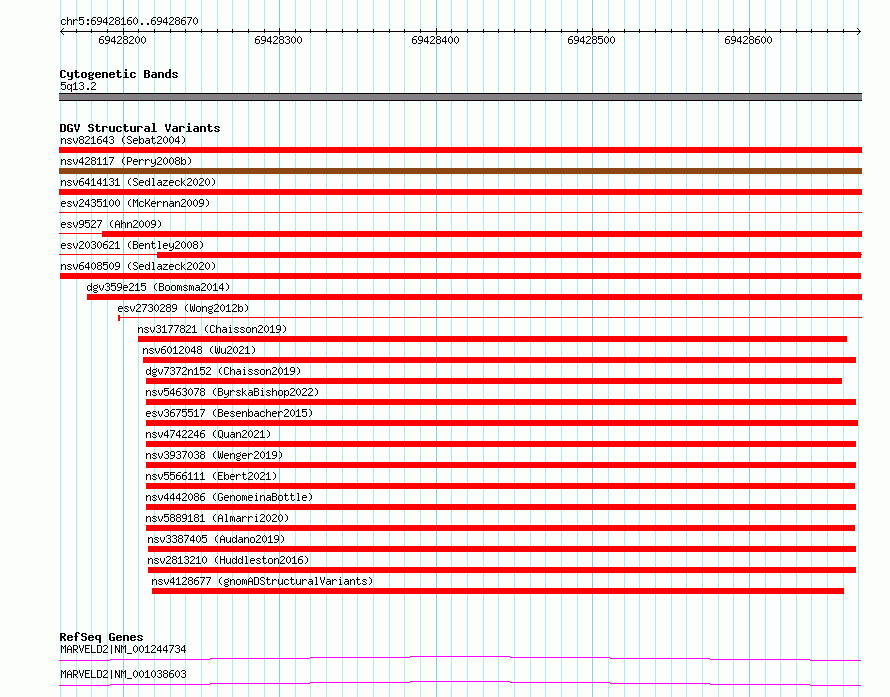Viewport: 890px width, 697px height.
Task: Open variant nsv3177821 (Chaisson2019)
Action: (x=212, y=329)
